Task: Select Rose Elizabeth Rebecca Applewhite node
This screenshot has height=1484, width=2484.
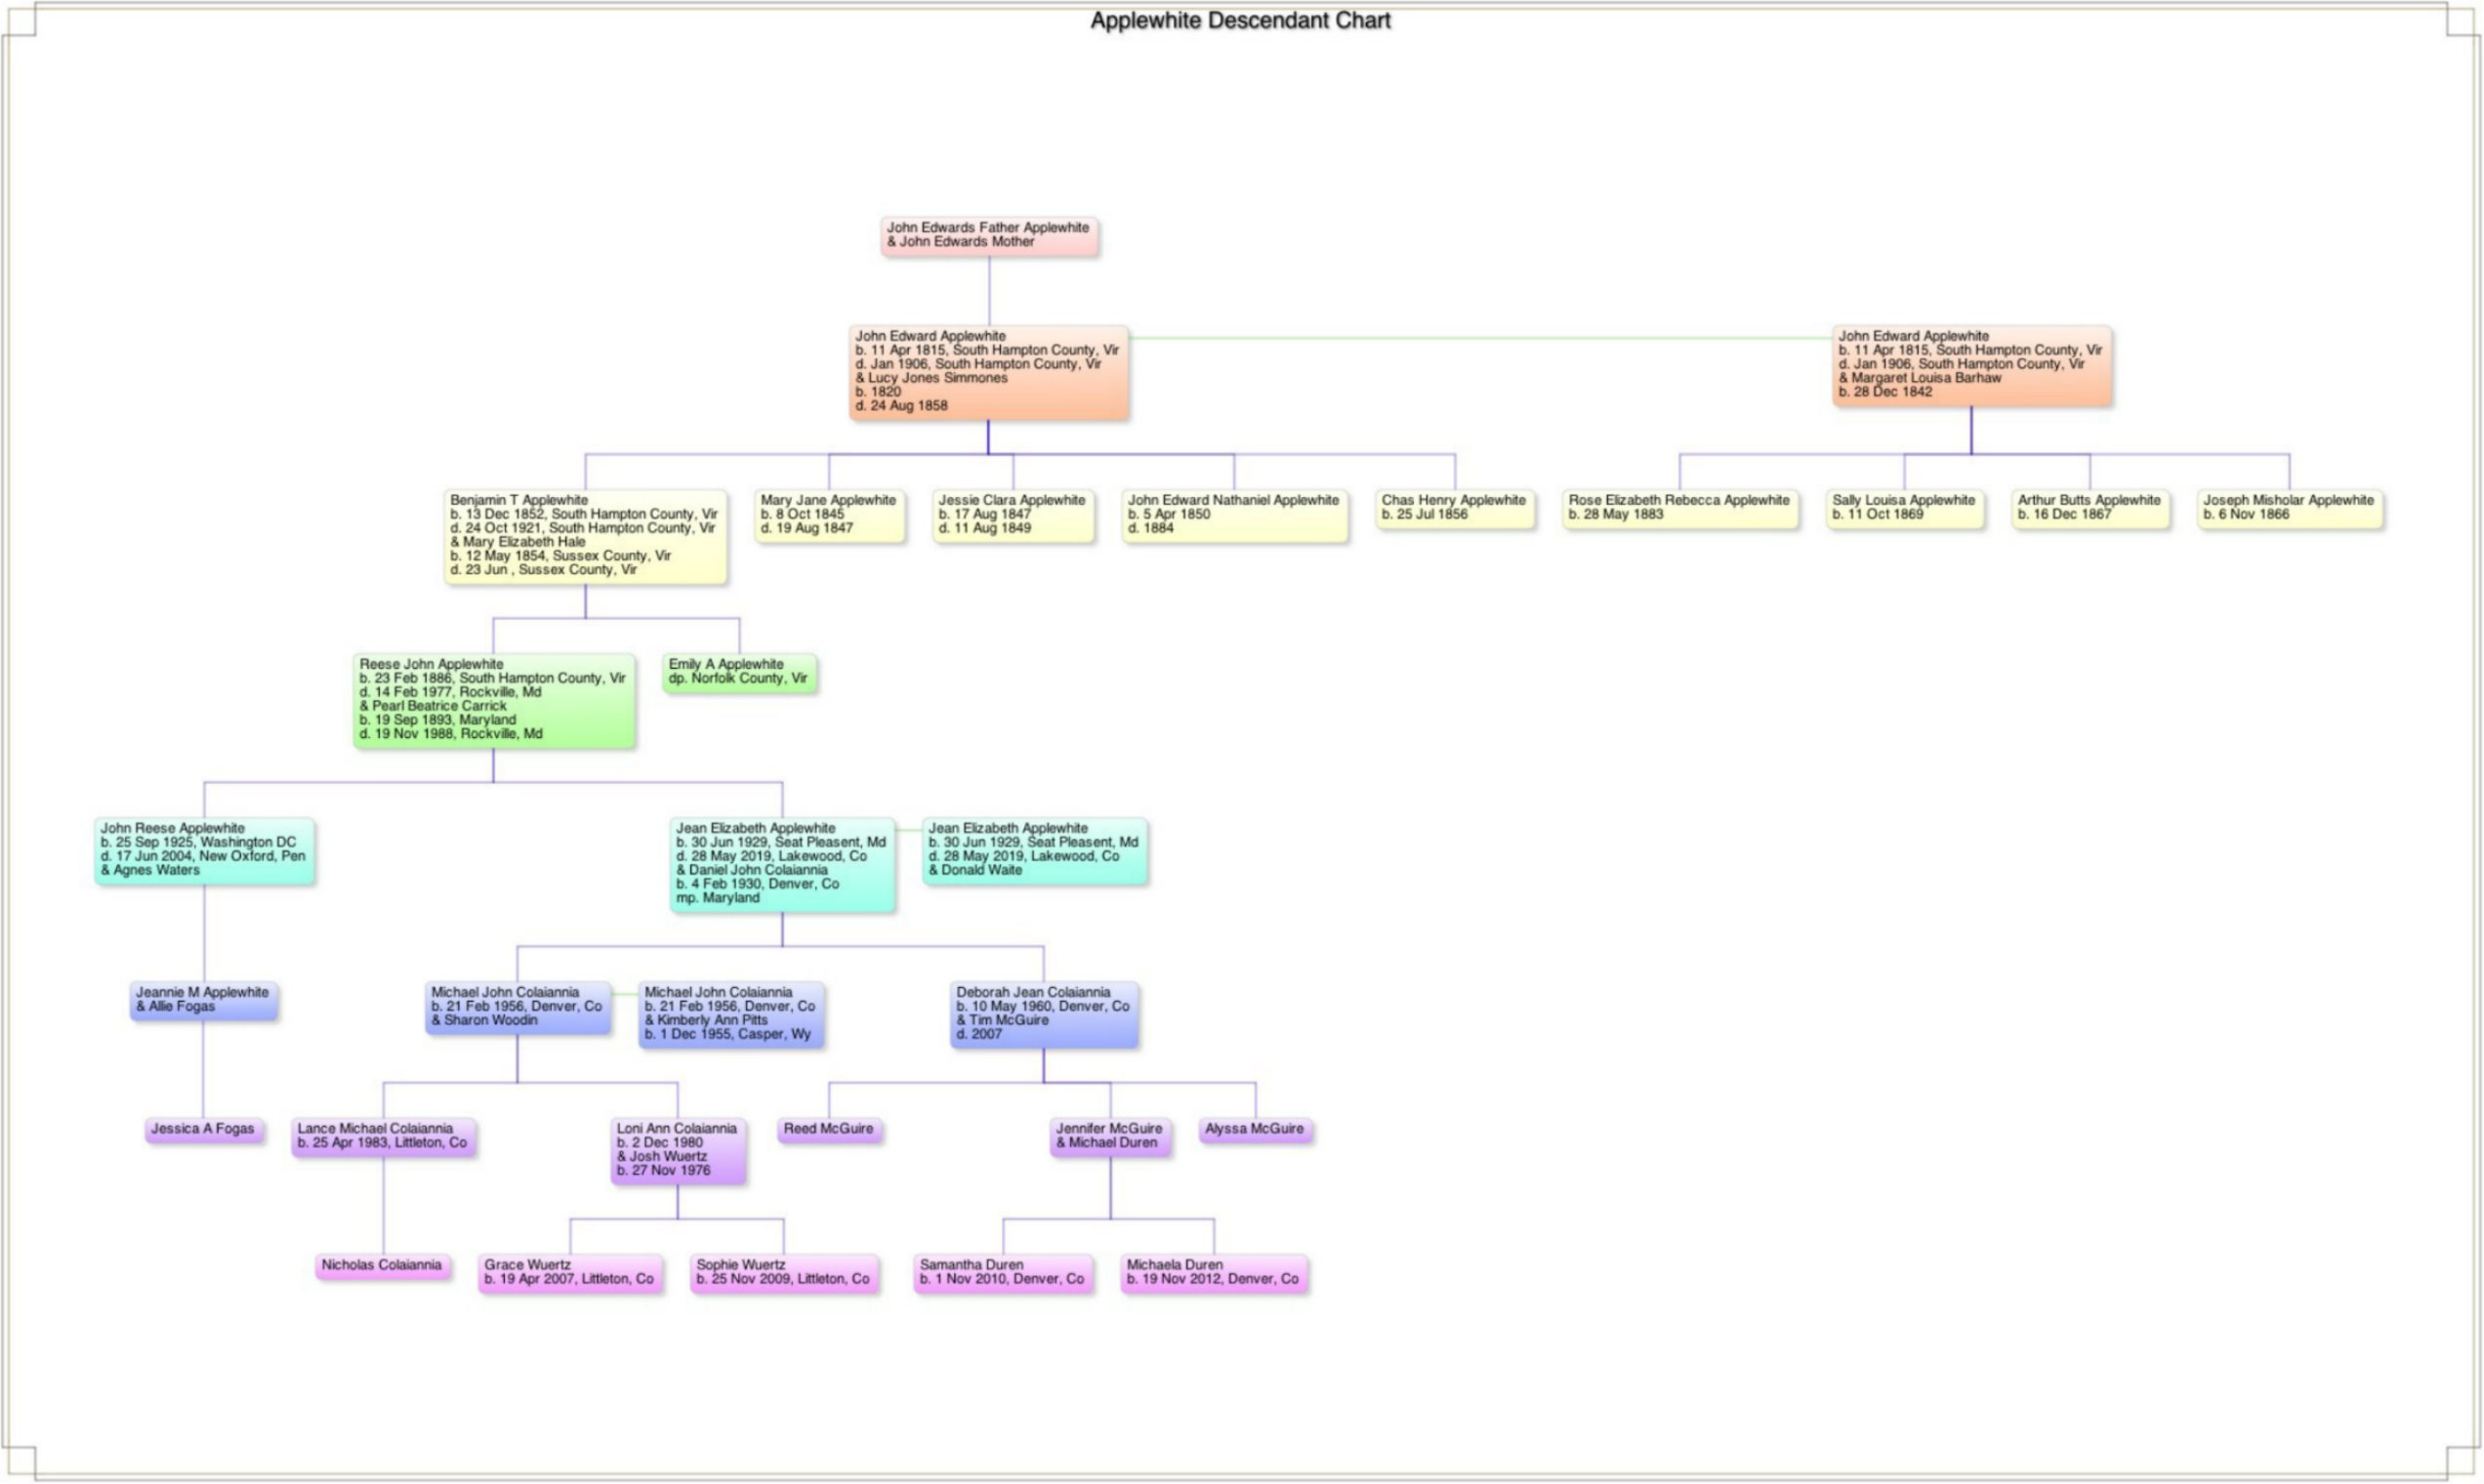Action: (x=1679, y=508)
